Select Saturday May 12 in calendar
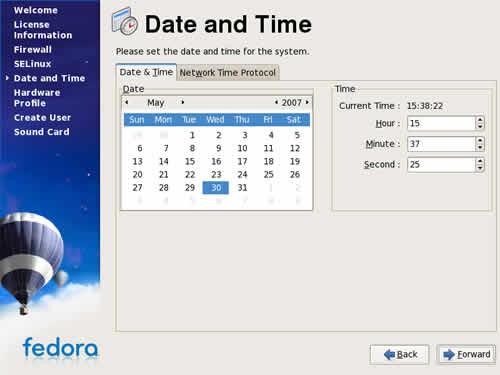 295,148
